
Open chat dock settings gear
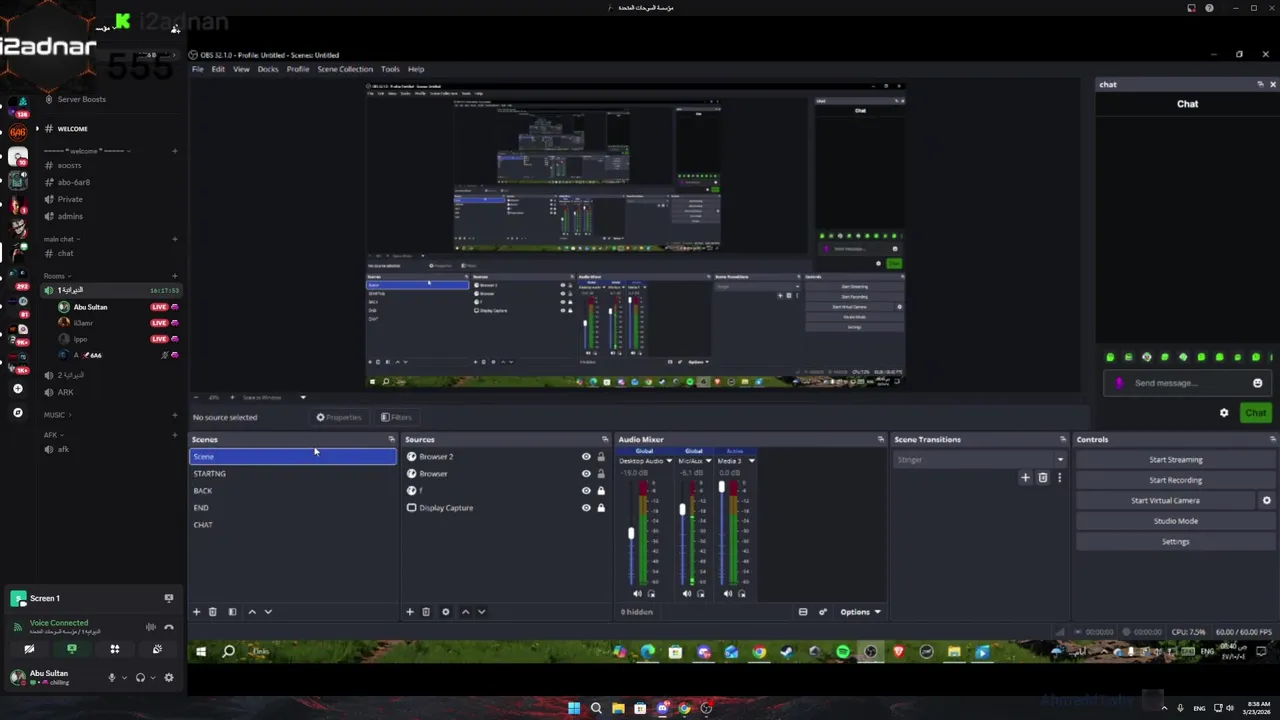tap(1224, 413)
